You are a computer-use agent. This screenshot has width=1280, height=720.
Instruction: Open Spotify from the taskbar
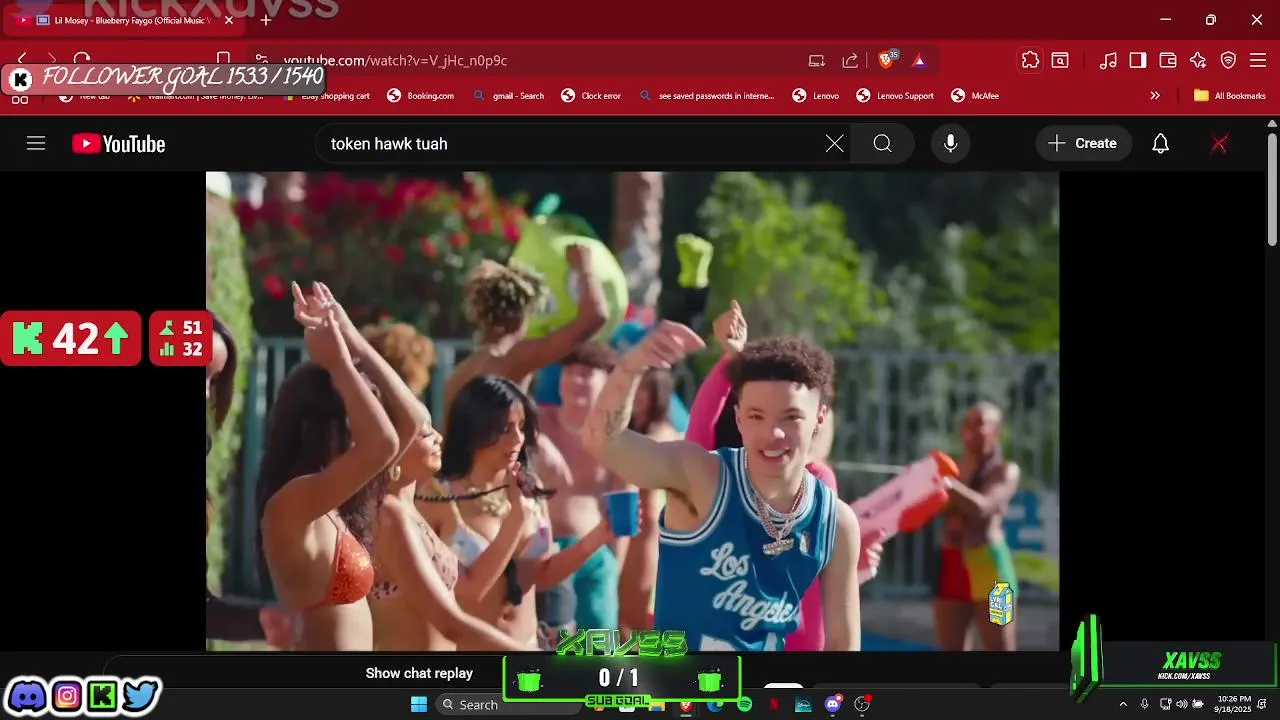744,705
